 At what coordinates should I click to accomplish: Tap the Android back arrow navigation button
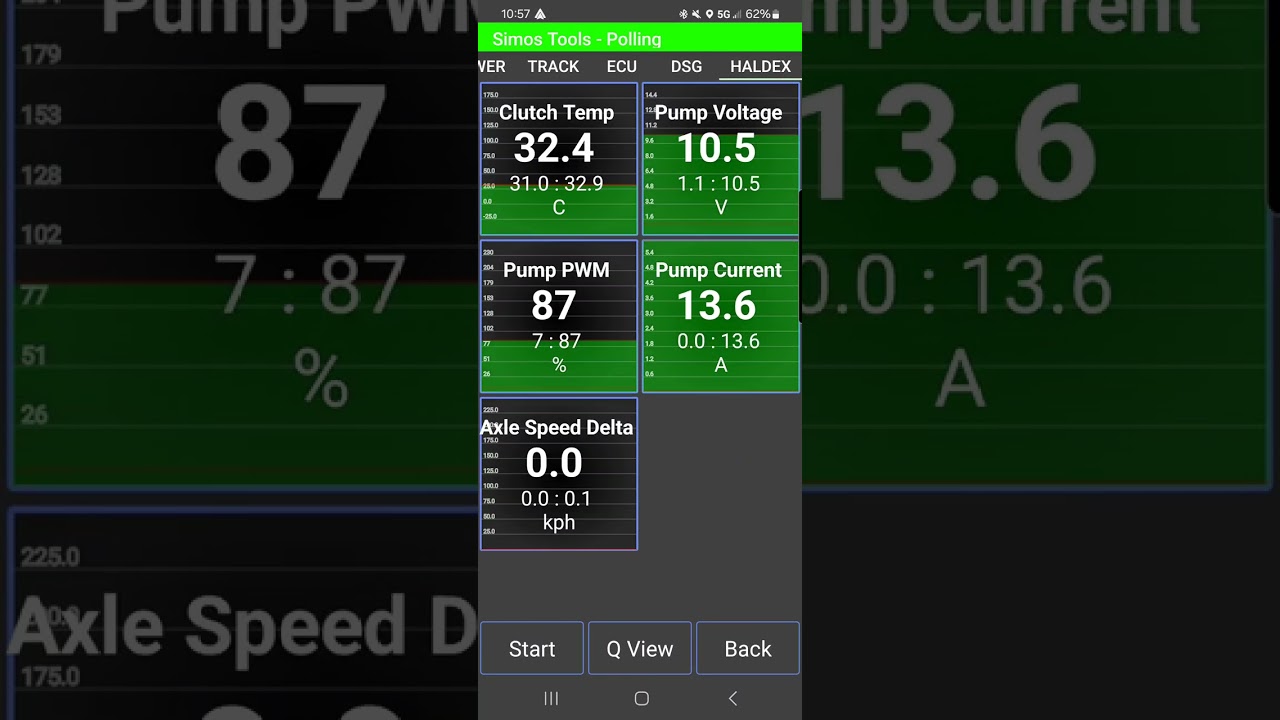click(732, 699)
